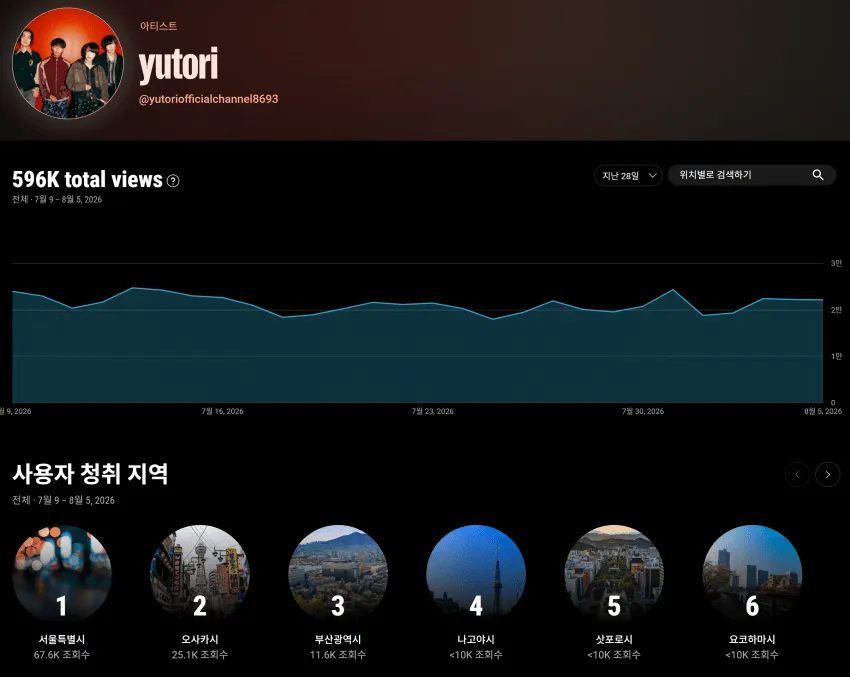Select the 요코하마시 rank 6 thumbnail
Image resolution: width=850 pixels, height=677 pixels.
tap(752, 573)
